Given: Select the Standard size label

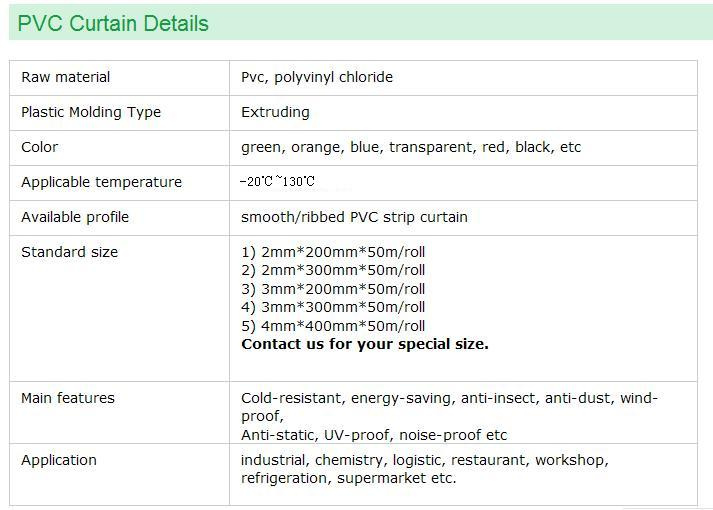Looking at the screenshot, I should (x=70, y=252).
